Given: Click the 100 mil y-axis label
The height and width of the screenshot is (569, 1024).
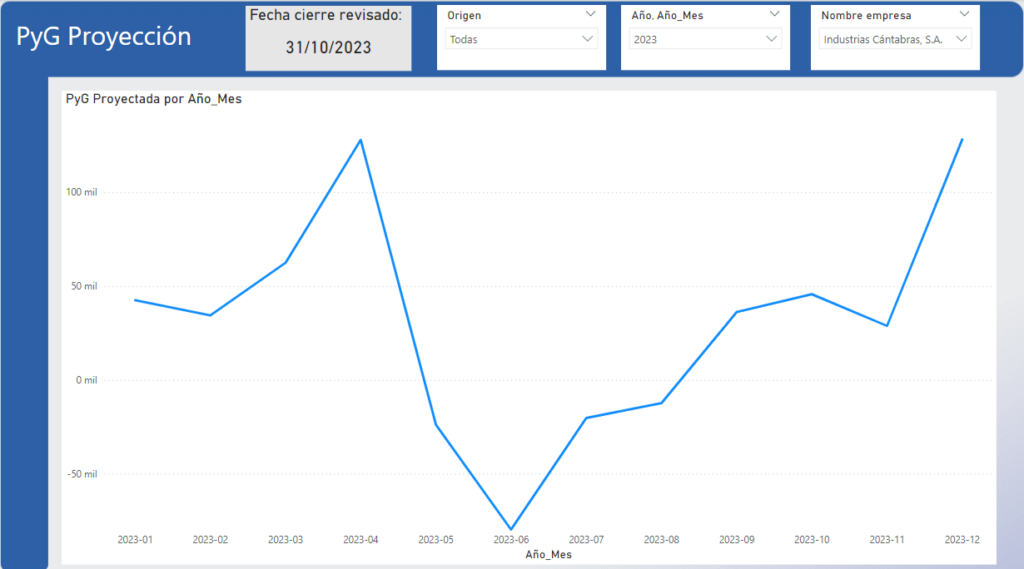Looking at the screenshot, I should click(x=83, y=192).
